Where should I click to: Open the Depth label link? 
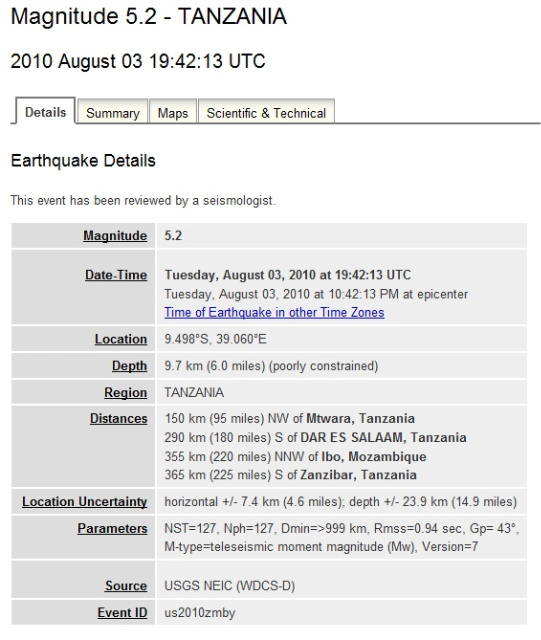click(129, 366)
